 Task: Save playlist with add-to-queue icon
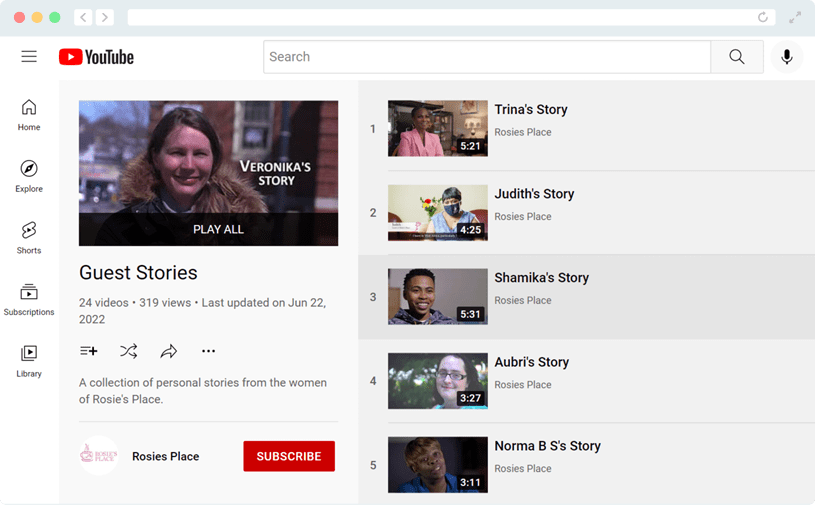tap(88, 351)
